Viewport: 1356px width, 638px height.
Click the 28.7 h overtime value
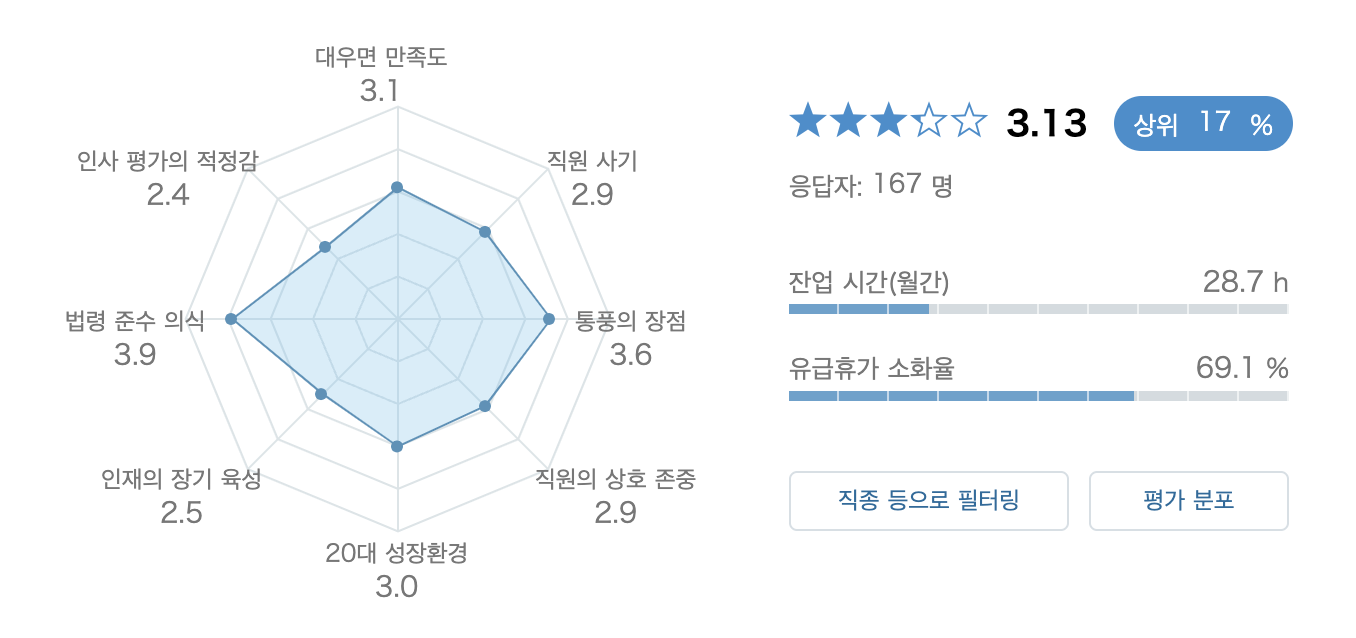(1245, 281)
